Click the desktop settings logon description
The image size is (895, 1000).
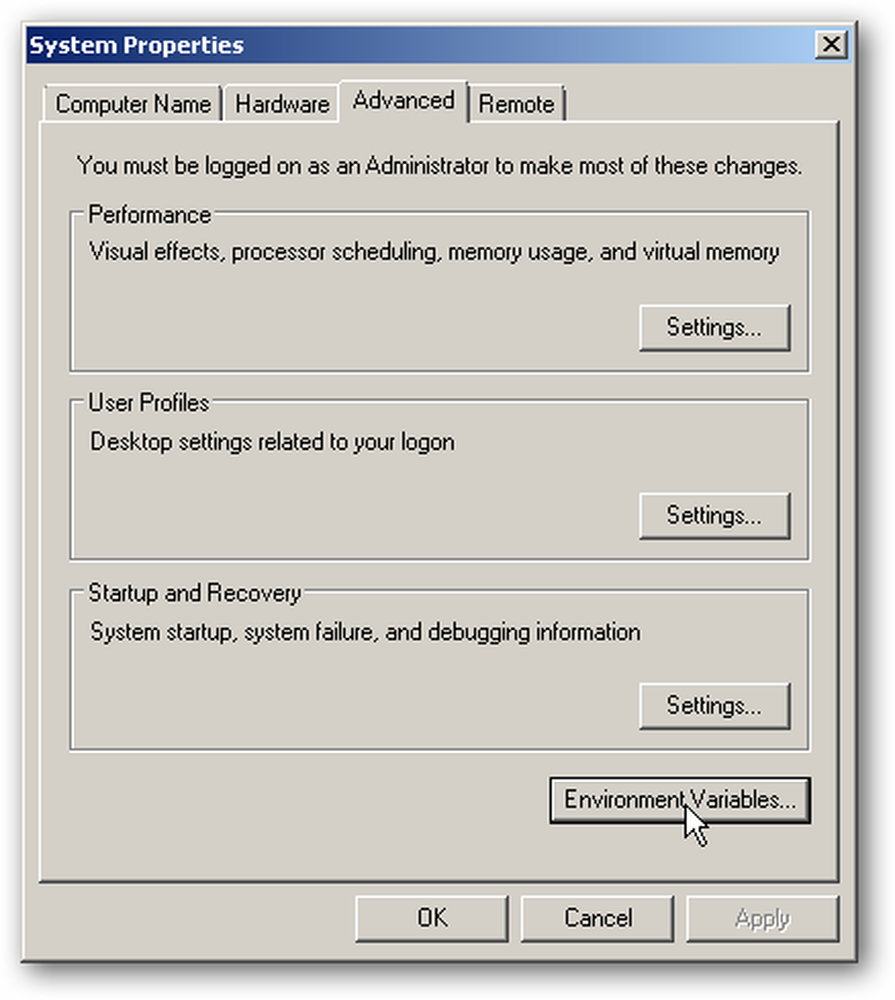[x=272, y=442]
